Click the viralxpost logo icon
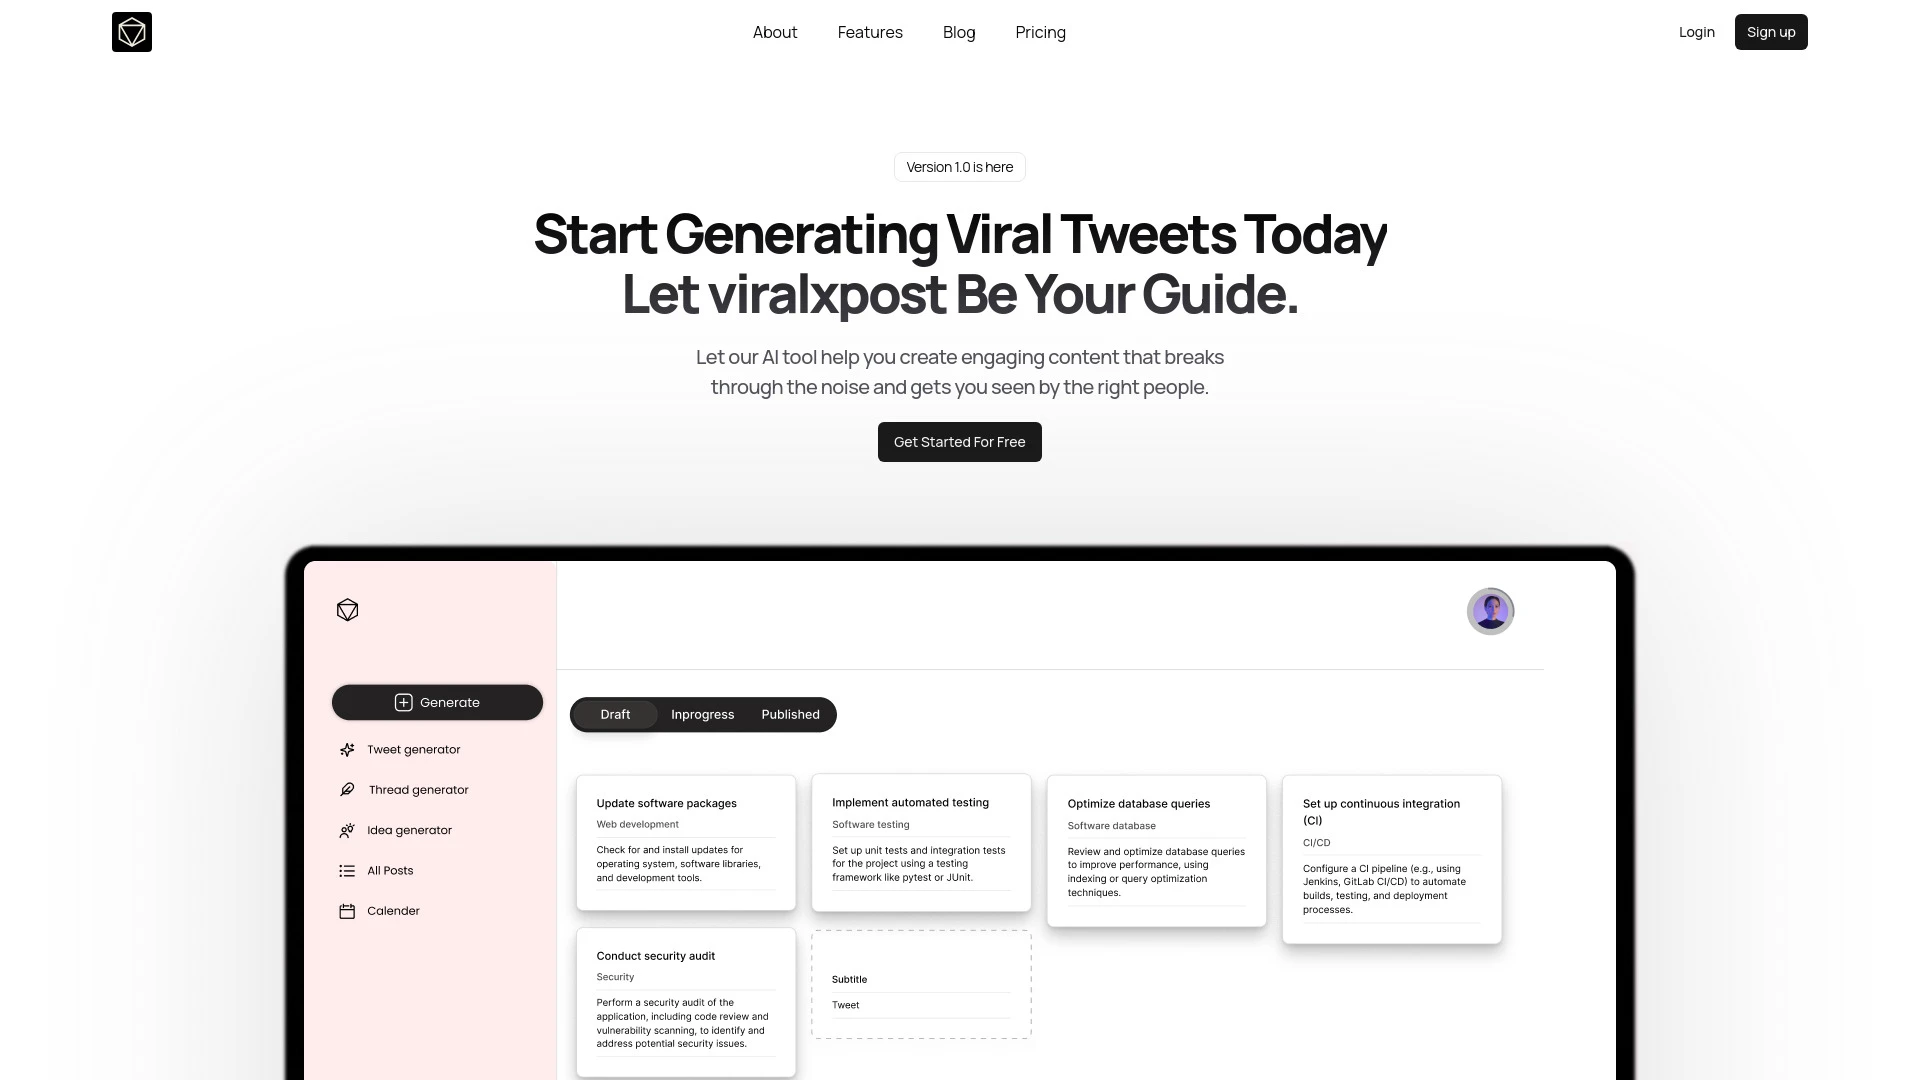The image size is (1920, 1080). click(x=132, y=32)
